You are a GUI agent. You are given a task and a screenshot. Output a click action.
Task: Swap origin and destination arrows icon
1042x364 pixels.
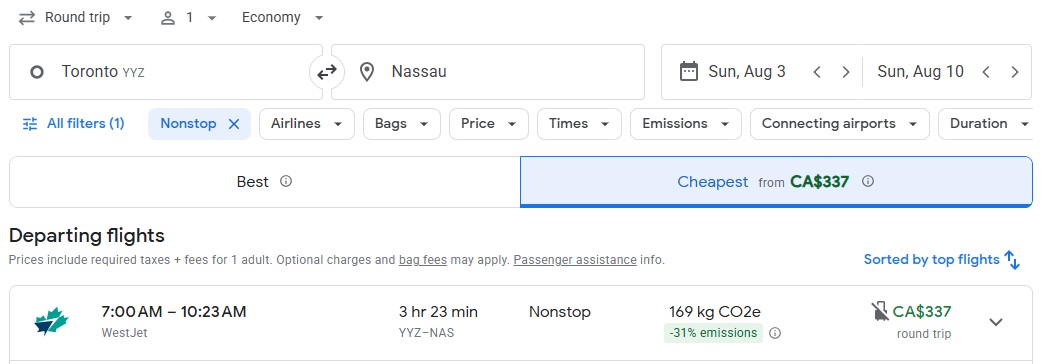point(326,72)
